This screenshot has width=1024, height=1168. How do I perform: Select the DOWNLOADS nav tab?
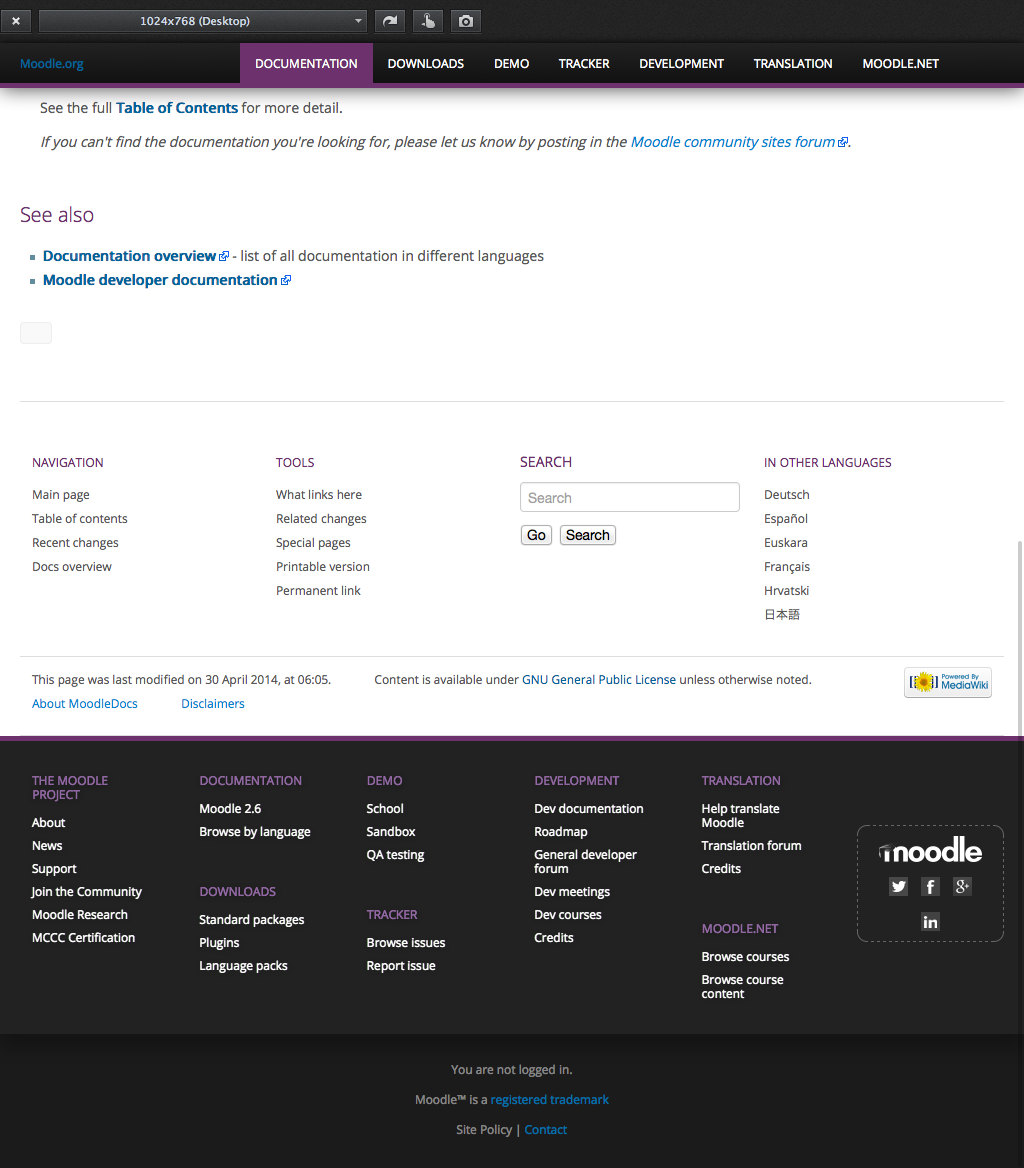425,63
